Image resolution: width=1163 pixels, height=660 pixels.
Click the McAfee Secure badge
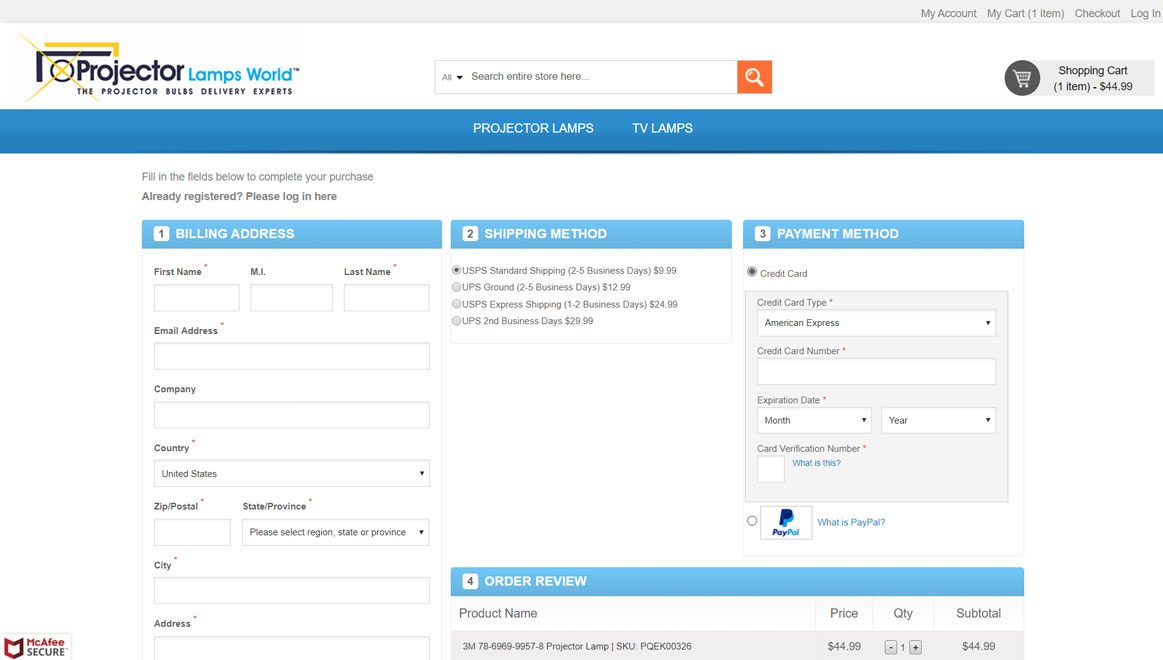[36, 647]
